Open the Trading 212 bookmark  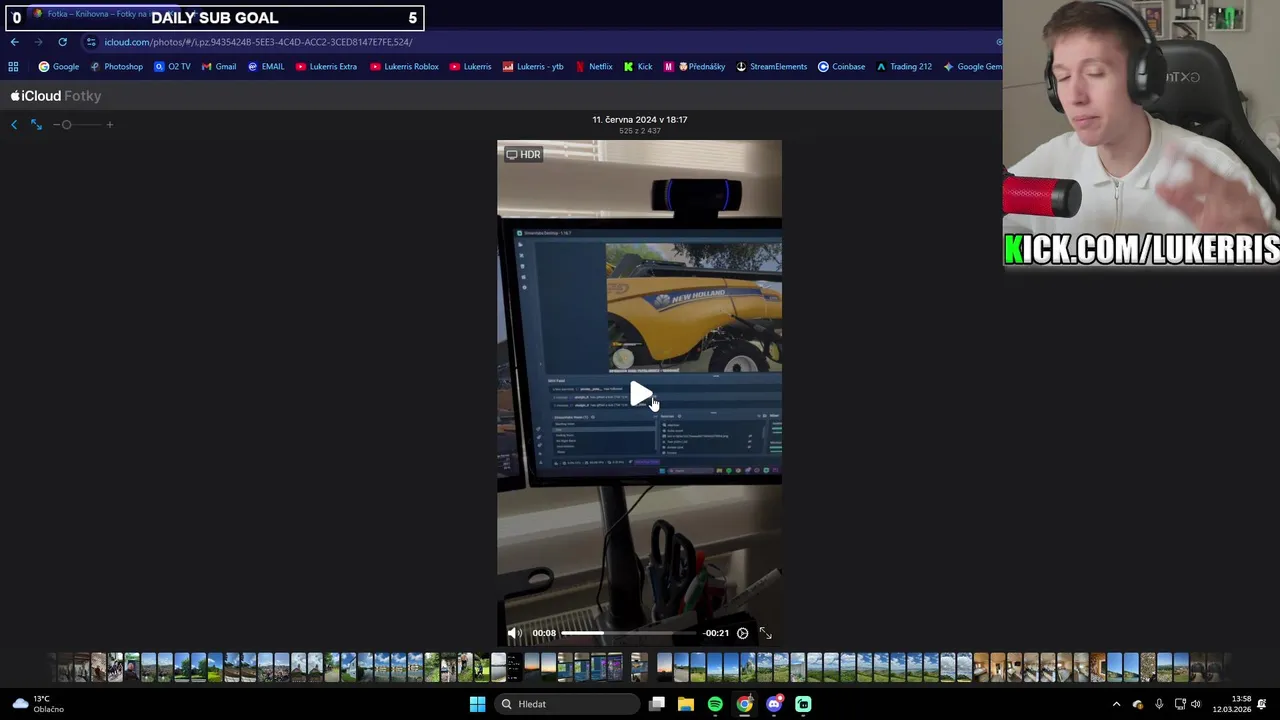tap(904, 67)
